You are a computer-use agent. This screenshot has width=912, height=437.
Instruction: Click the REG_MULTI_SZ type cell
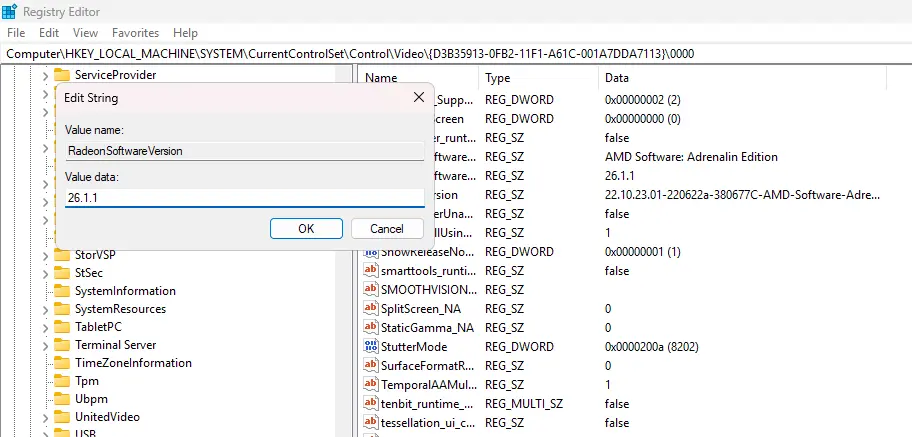click(x=523, y=403)
